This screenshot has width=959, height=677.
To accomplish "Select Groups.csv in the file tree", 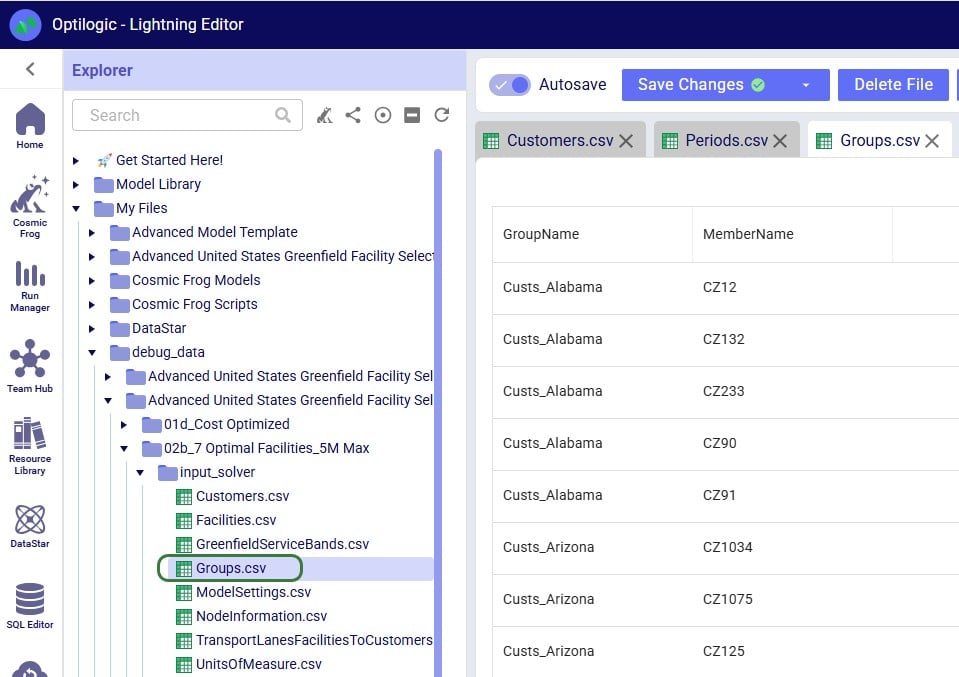I will pos(231,568).
